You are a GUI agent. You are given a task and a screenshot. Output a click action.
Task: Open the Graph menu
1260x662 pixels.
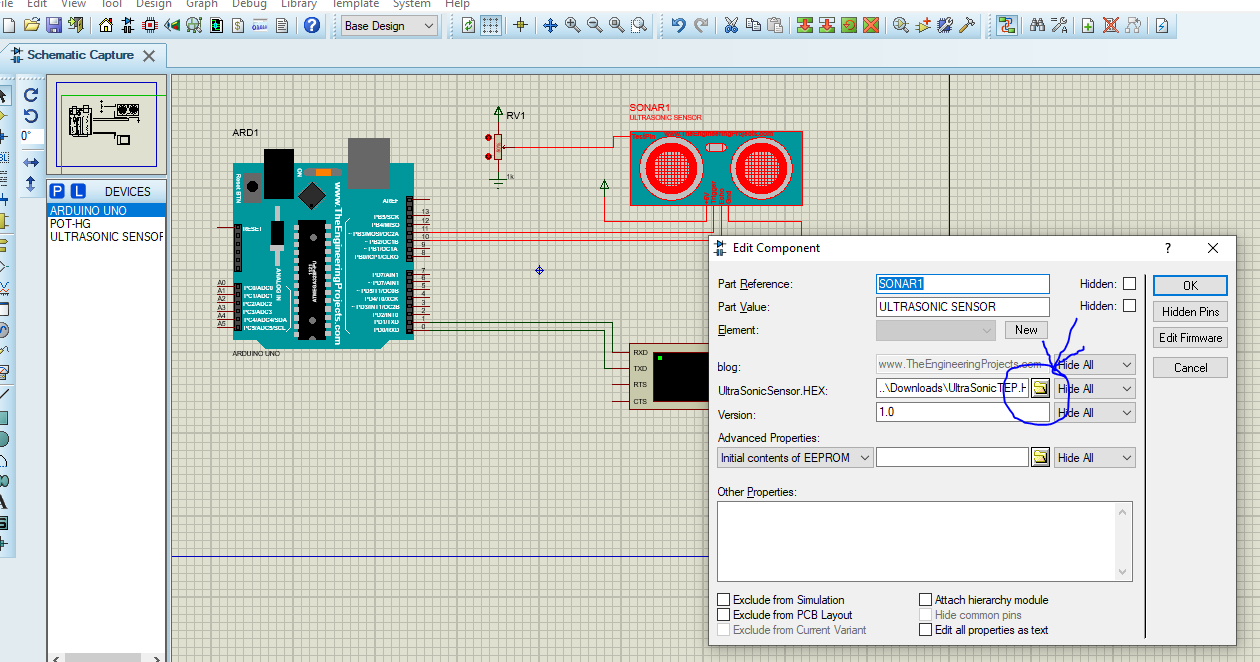(x=201, y=4)
